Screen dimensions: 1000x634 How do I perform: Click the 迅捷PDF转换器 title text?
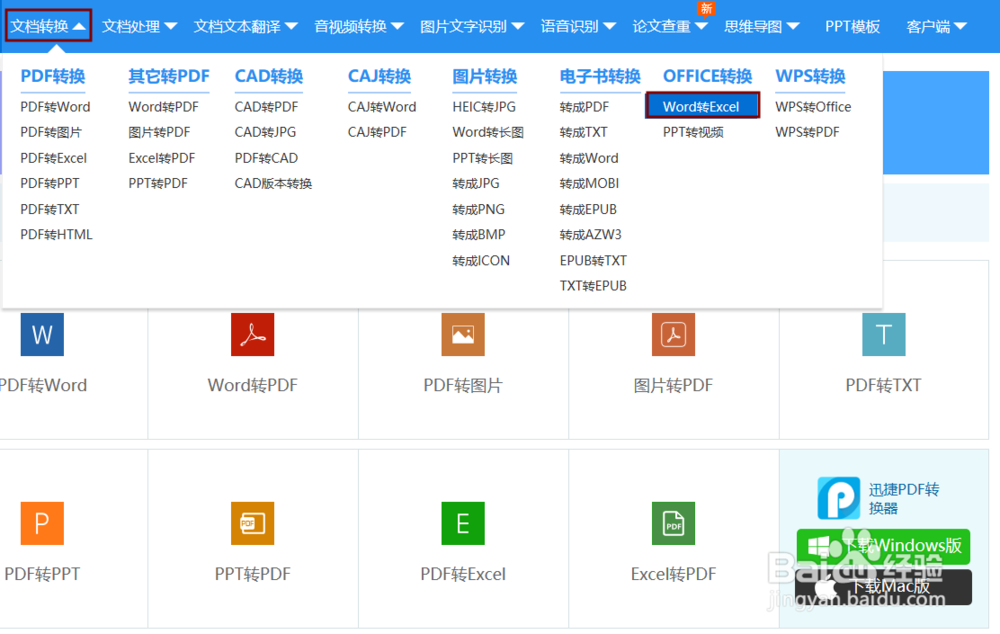click(x=904, y=498)
